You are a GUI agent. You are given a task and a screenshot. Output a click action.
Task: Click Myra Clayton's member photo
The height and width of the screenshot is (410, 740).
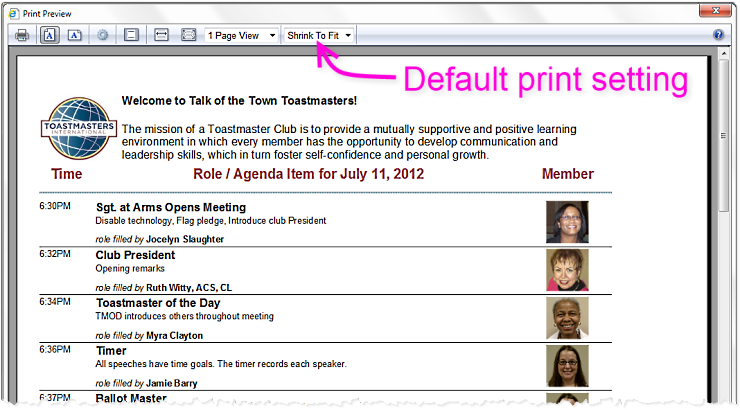(x=566, y=318)
